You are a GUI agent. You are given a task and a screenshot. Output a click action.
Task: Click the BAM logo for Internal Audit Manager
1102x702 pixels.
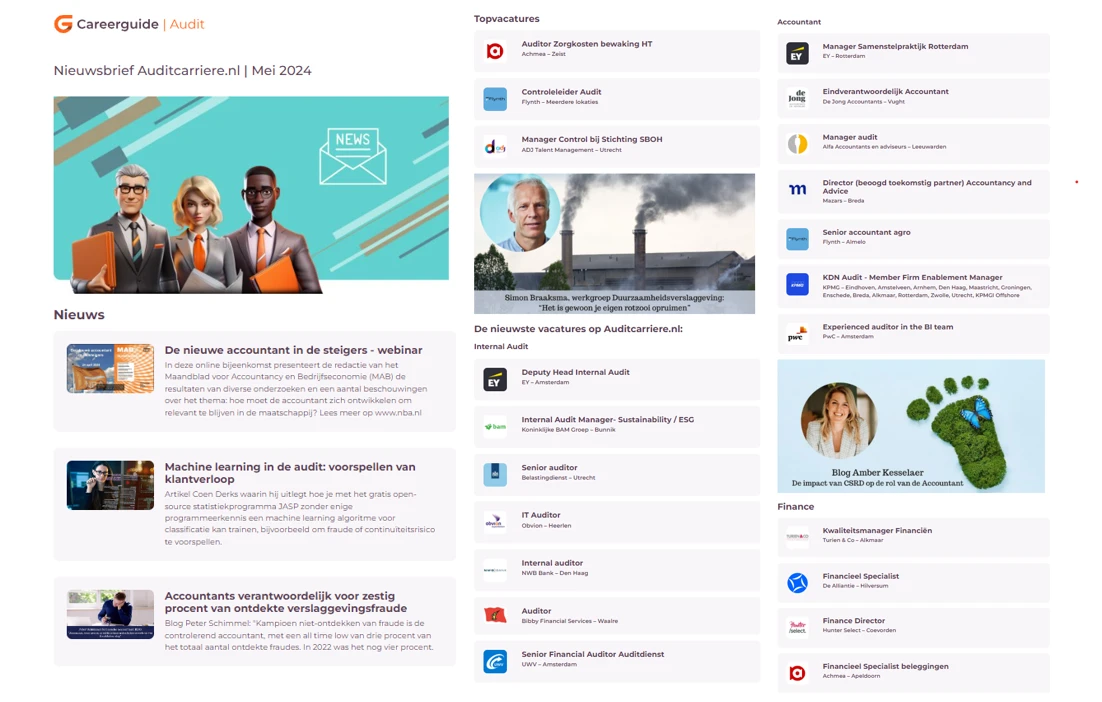point(495,427)
